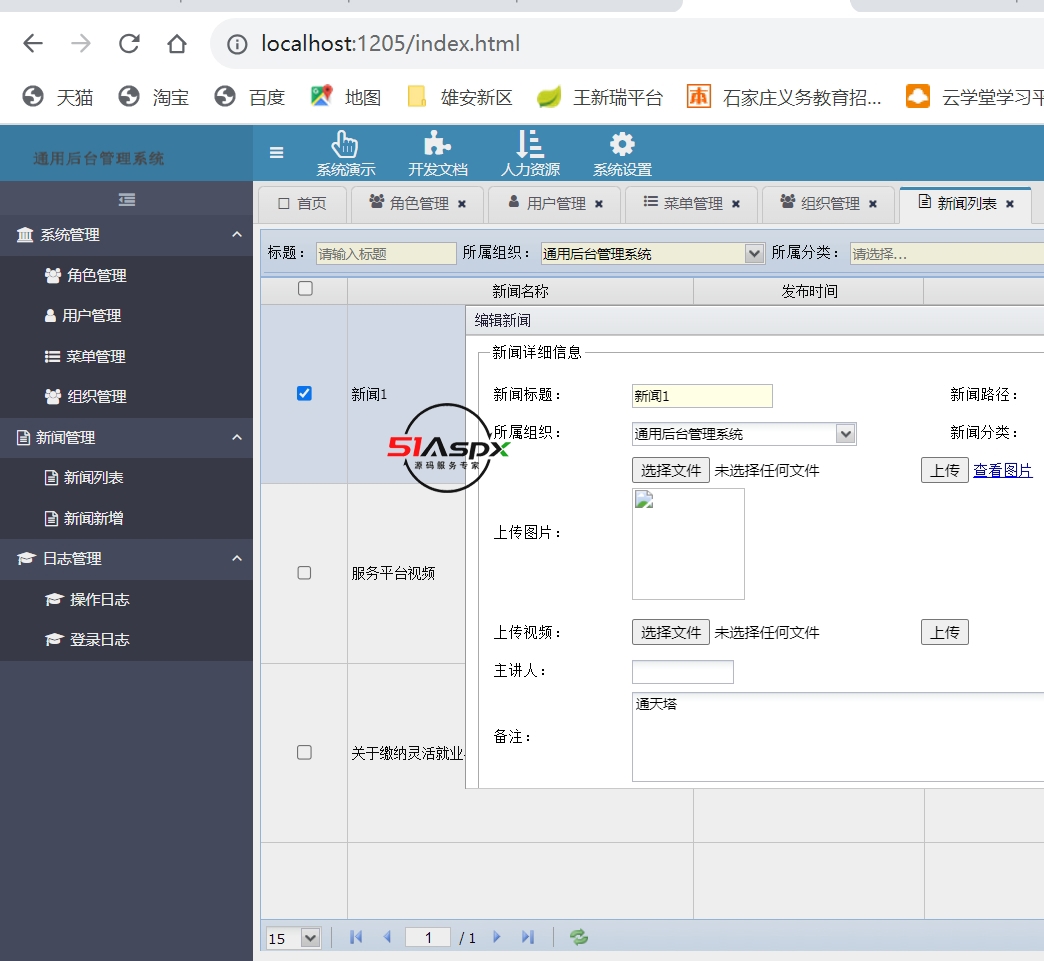Edit the 新闻标题 field in dialog

pos(702,396)
